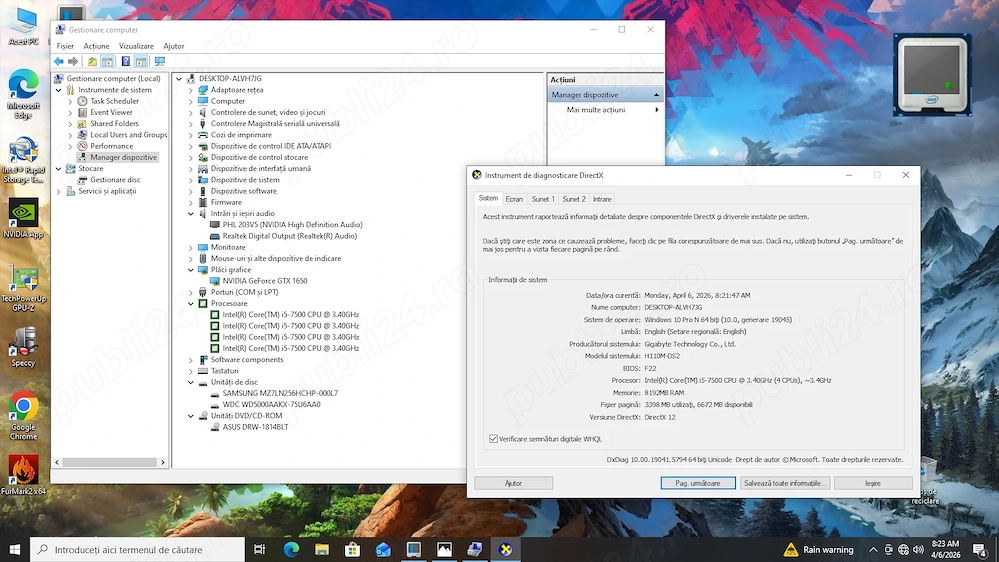999x562 pixels.
Task: Select Event Viewer in left tree
Action: [x=111, y=112]
